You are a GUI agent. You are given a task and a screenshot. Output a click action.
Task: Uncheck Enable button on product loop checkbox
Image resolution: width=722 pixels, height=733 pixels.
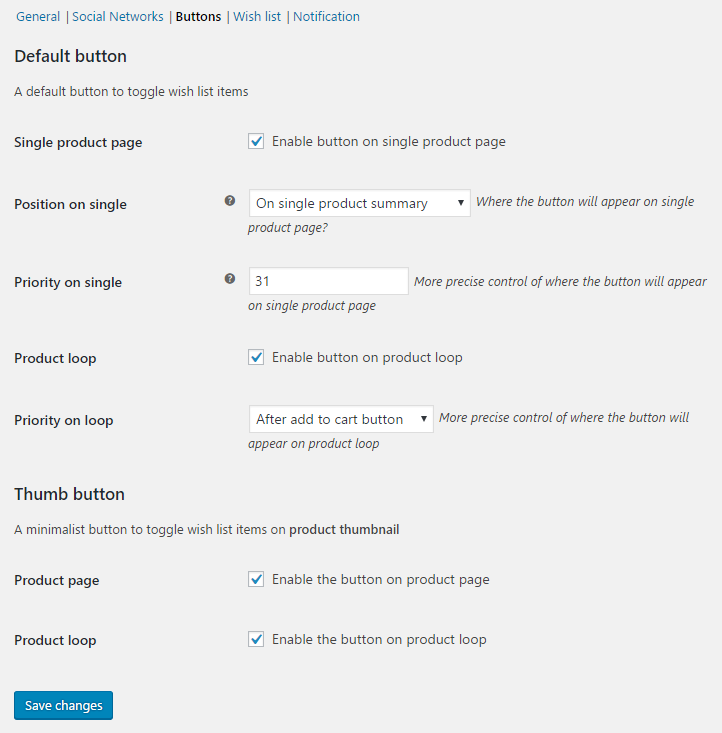tap(256, 358)
